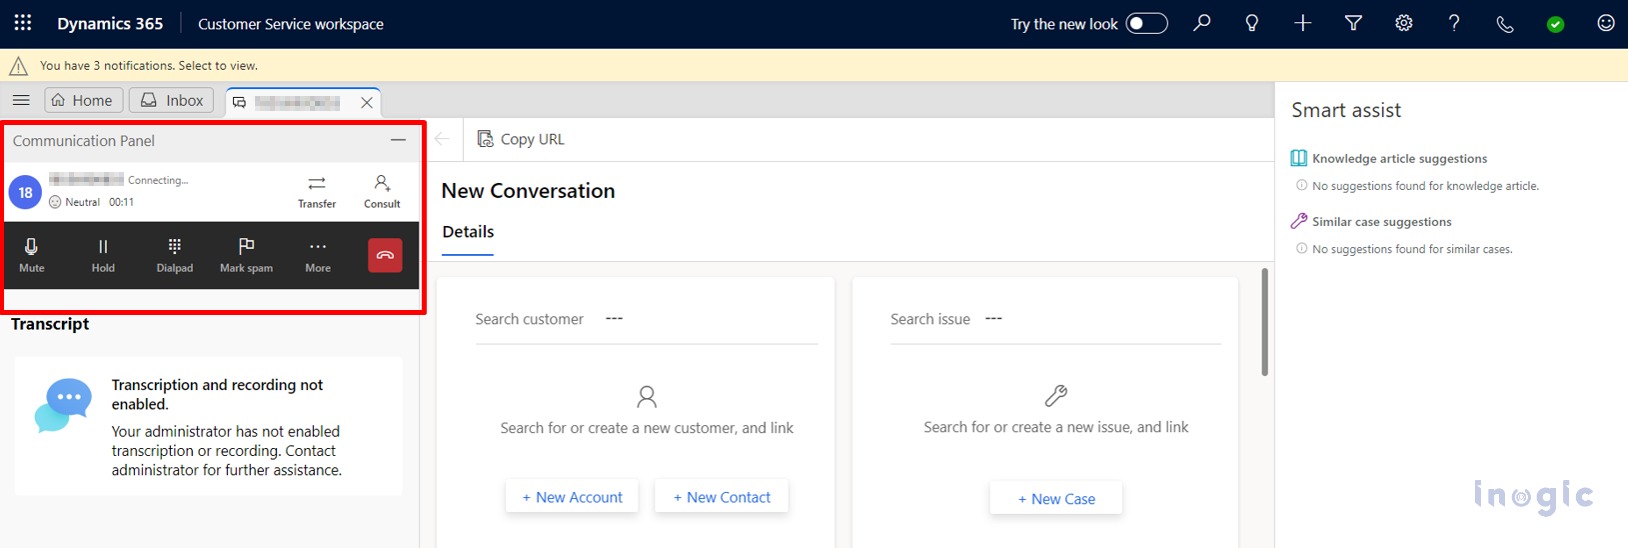Screen dimensions: 1628x548
Task: Transfer the call to another agent
Action: tap(317, 191)
